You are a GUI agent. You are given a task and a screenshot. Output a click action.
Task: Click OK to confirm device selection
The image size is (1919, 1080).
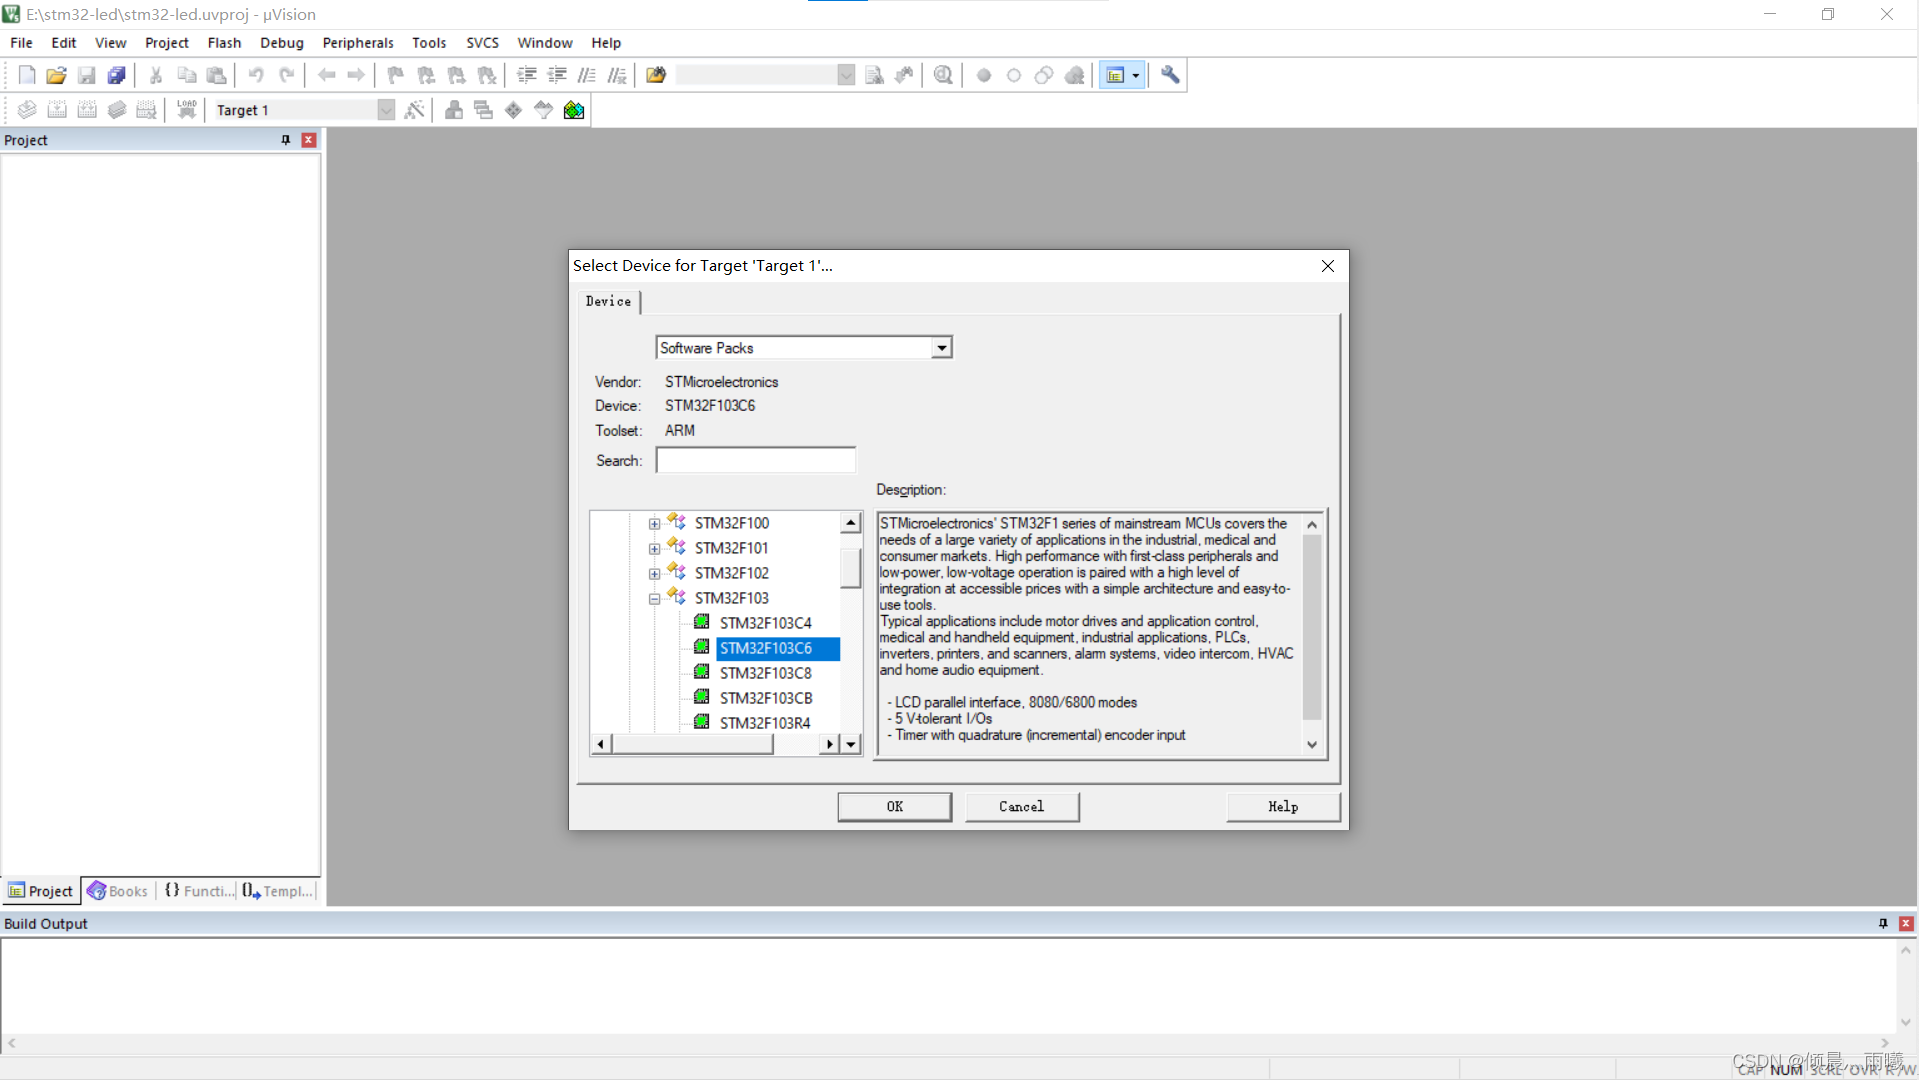894,806
